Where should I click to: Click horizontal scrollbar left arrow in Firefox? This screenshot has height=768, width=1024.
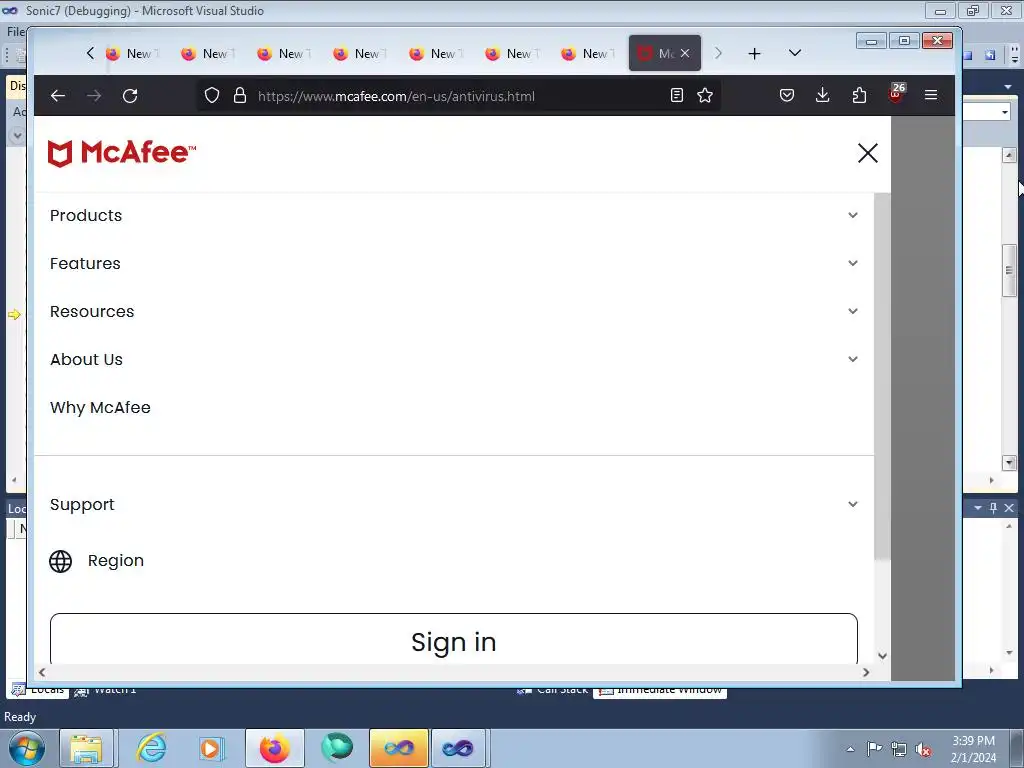pyautogui.click(x=42, y=673)
